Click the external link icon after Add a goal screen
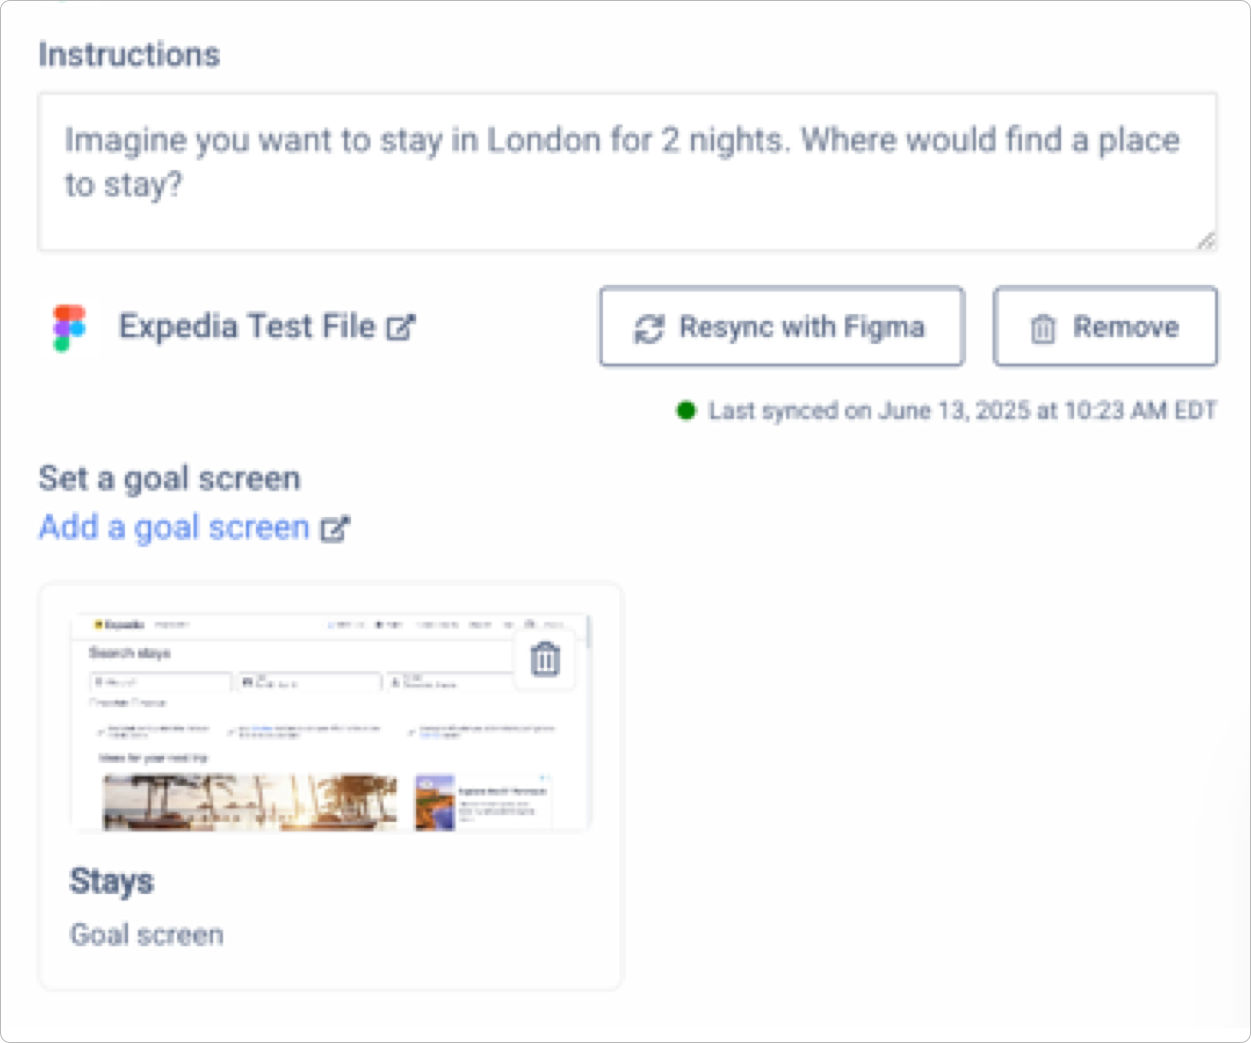Viewport: 1251px width, 1043px height. pyautogui.click(x=335, y=528)
